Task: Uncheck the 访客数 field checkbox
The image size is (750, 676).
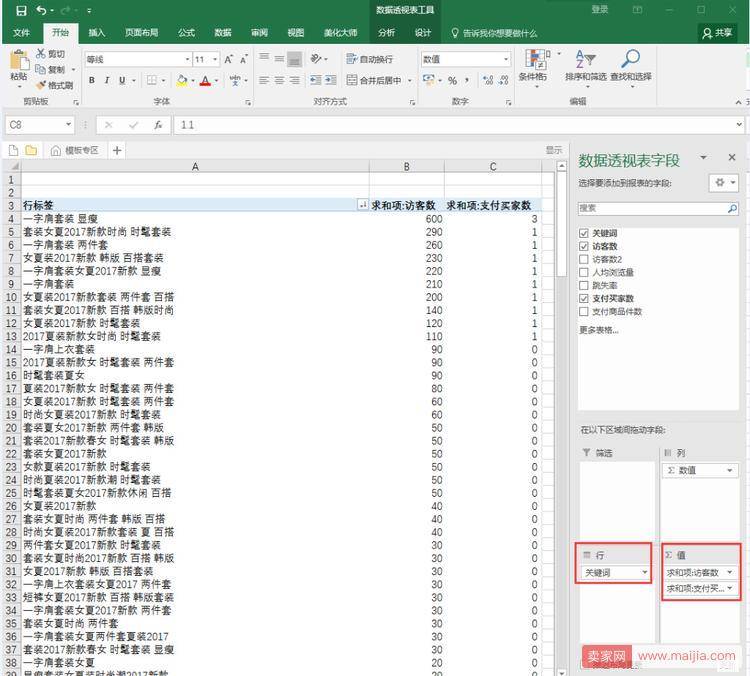Action: (584, 246)
